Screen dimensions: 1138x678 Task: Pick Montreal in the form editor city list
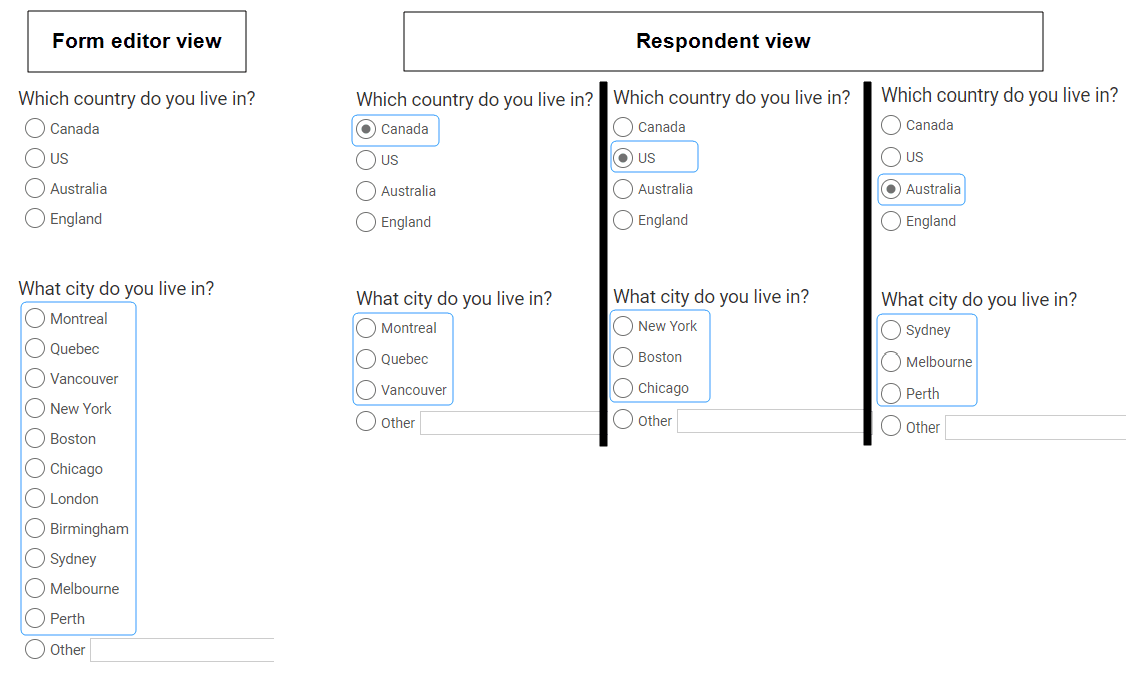pos(36,318)
